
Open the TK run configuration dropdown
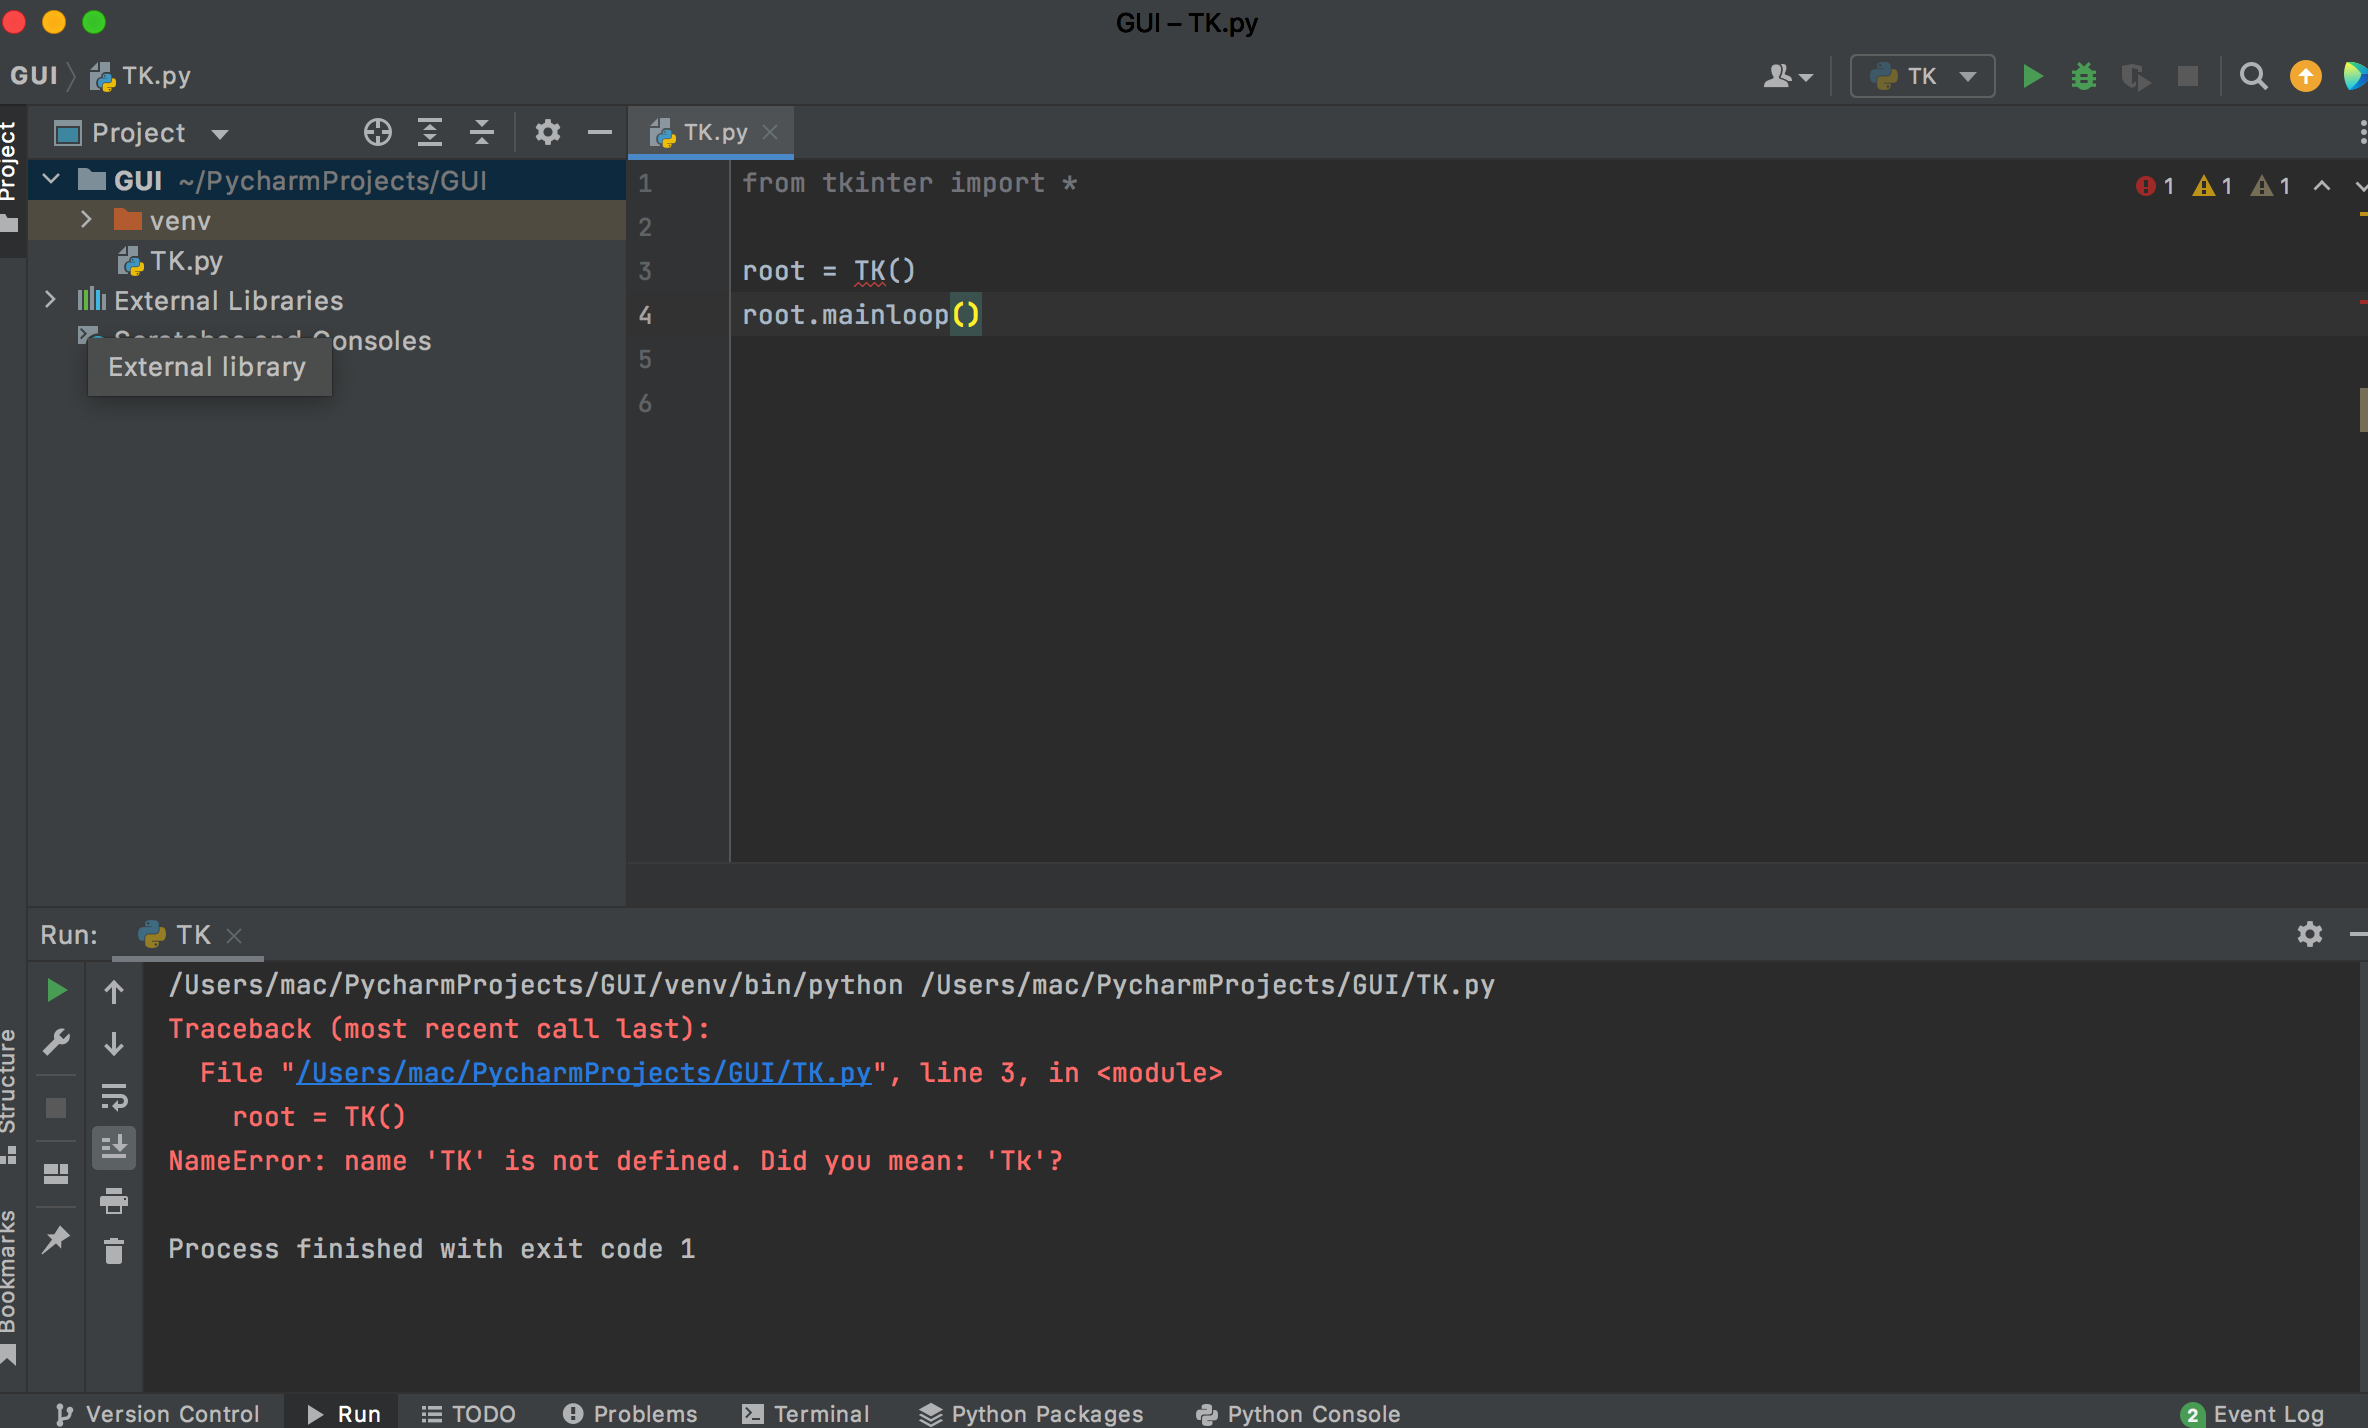1922,76
